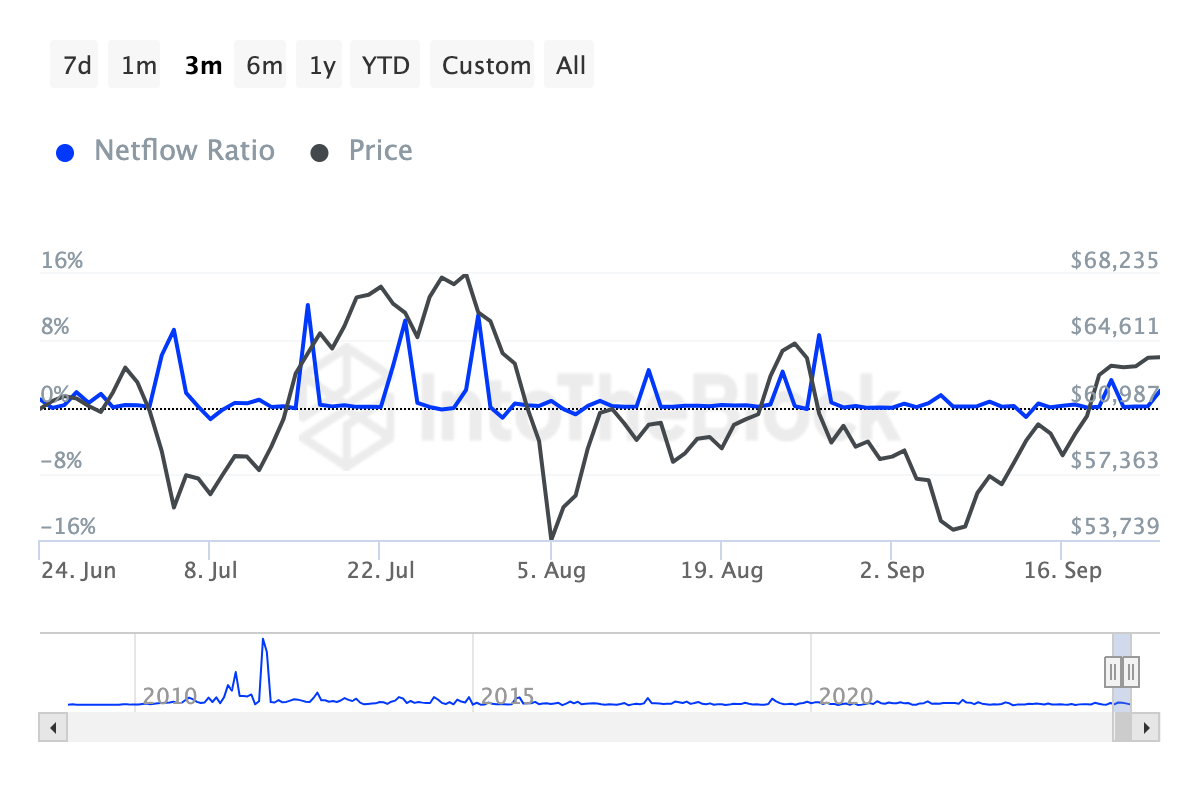
Task: Click the 5. Aug price low point
Action: [x=551, y=539]
